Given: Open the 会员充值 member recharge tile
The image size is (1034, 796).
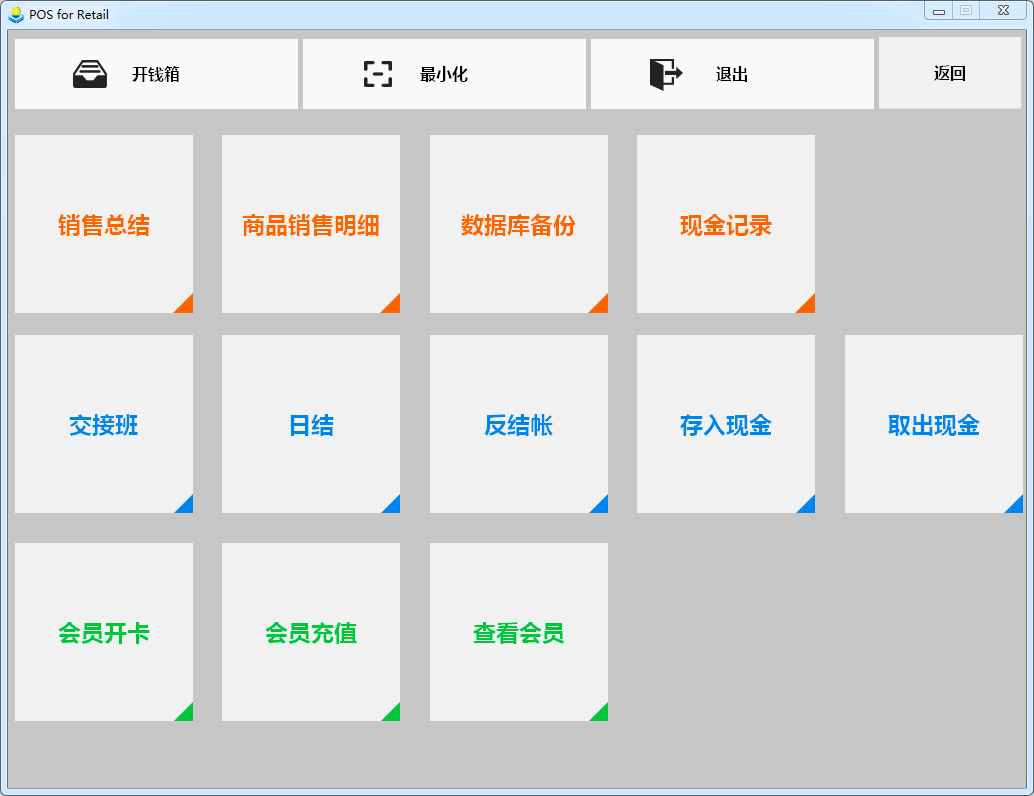Looking at the screenshot, I should [311, 633].
